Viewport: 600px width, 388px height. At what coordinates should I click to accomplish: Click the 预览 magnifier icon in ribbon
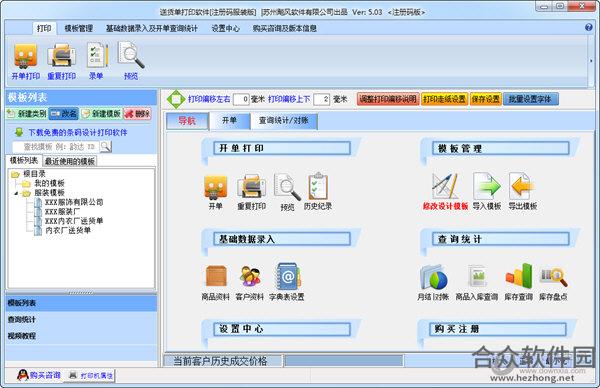[x=131, y=61]
